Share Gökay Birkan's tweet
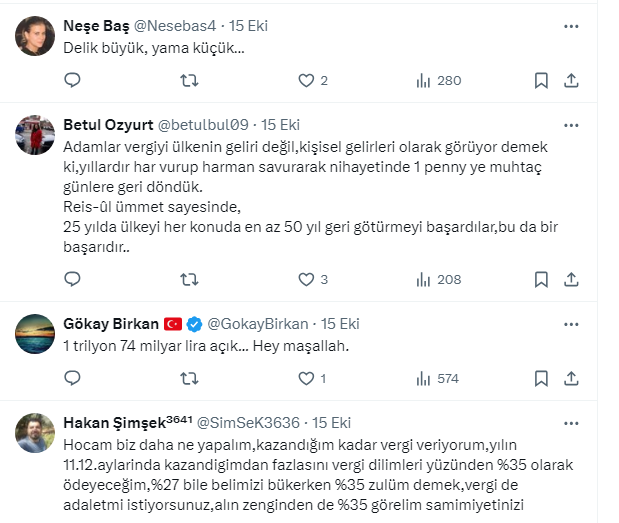 tap(571, 379)
